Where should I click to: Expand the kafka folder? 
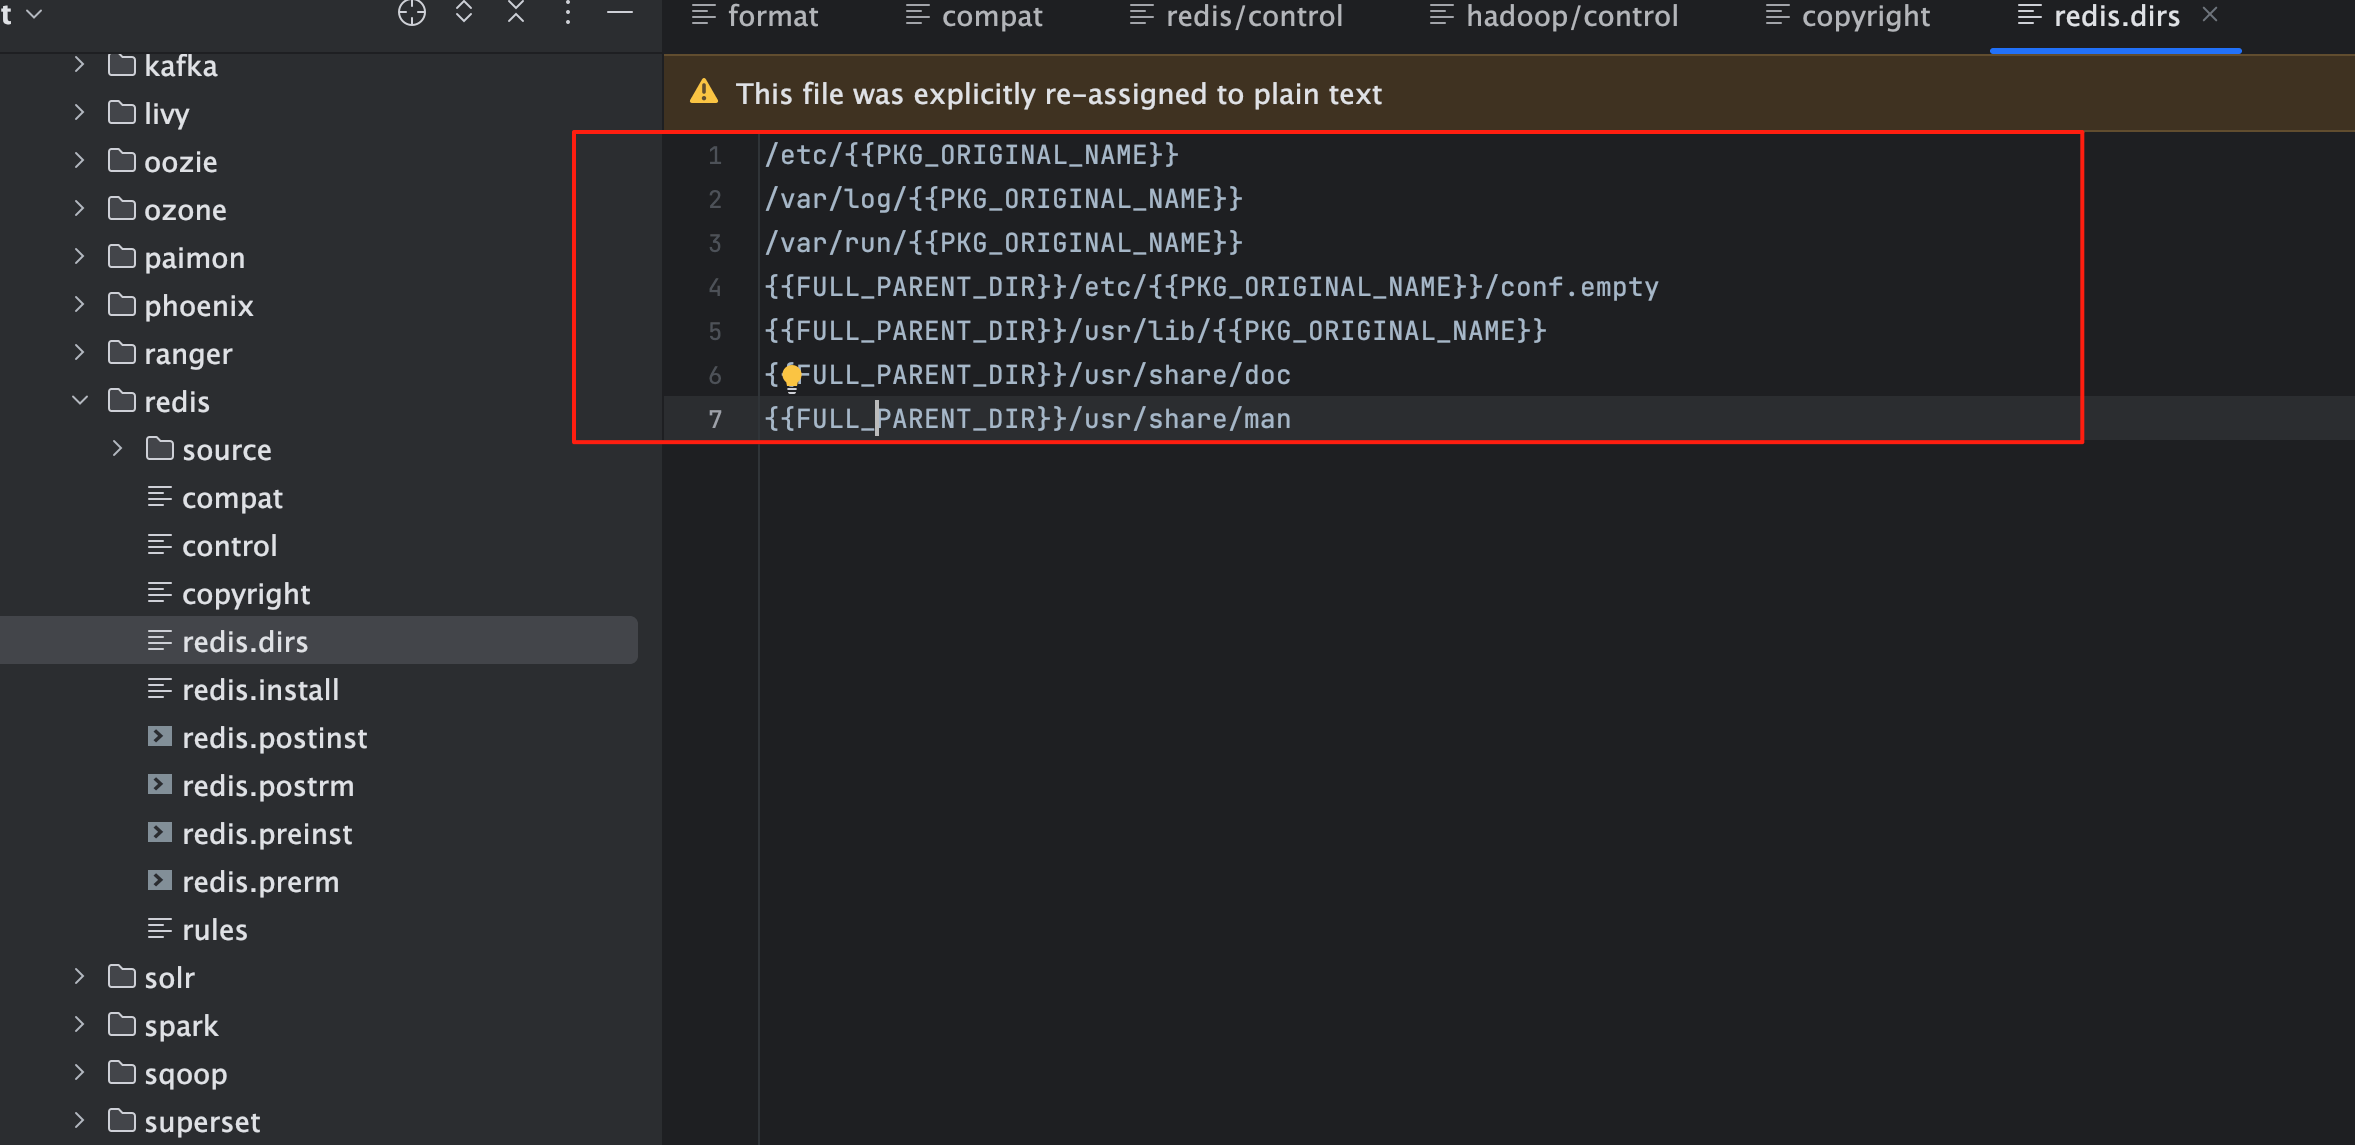pyautogui.click(x=80, y=65)
